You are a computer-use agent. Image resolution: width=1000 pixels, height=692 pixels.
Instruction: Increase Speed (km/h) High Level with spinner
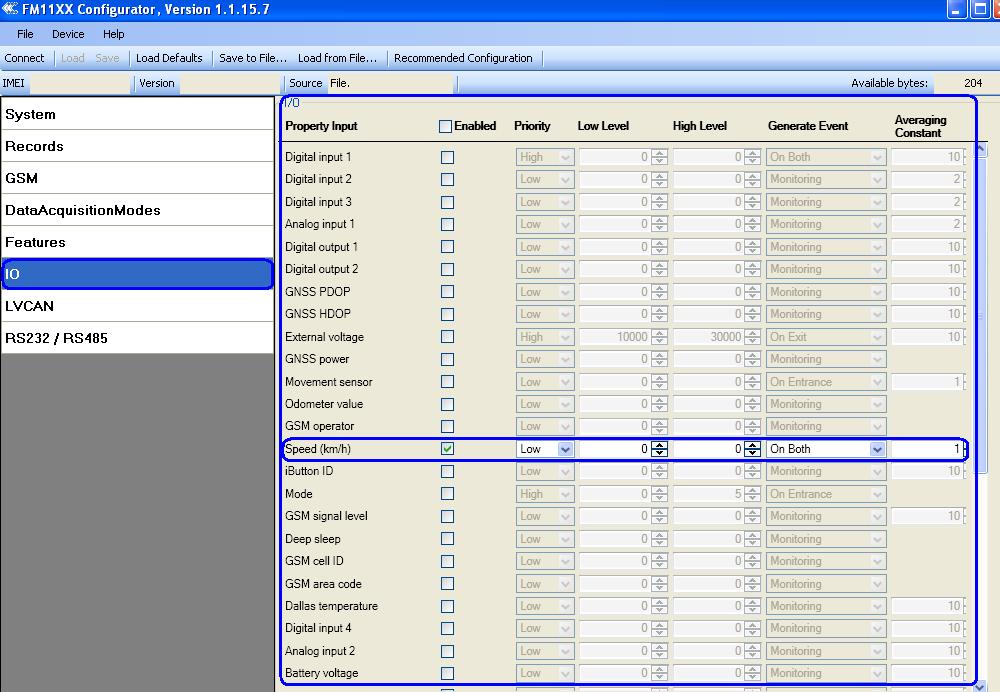point(753,445)
